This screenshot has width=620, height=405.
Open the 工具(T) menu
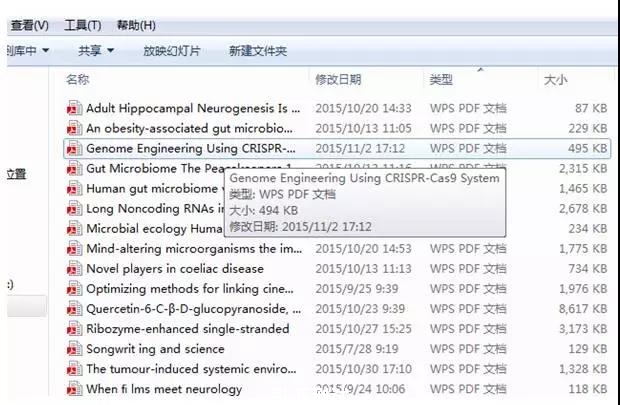(82, 25)
